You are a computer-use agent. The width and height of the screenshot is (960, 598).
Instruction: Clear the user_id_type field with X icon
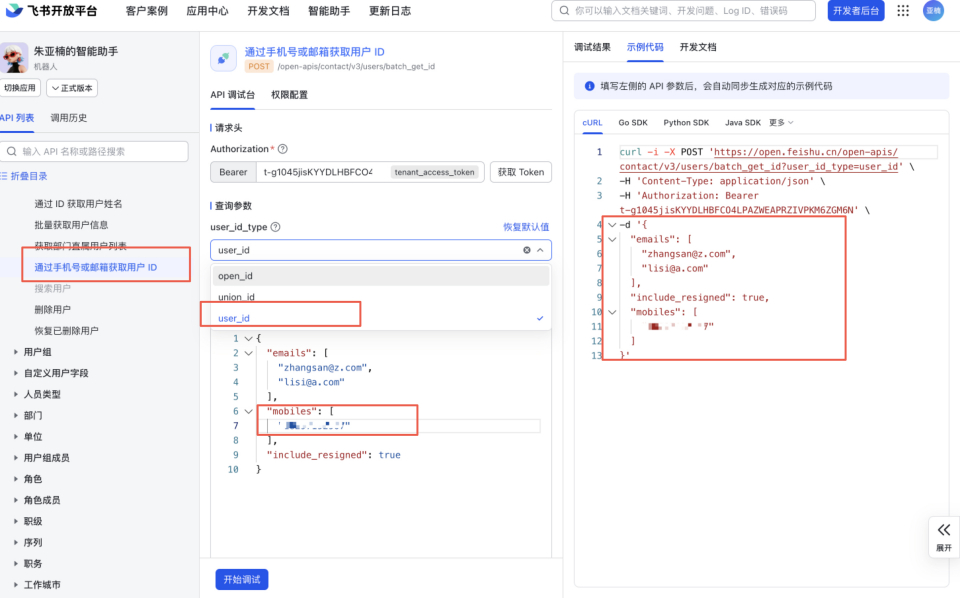tap(527, 250)
